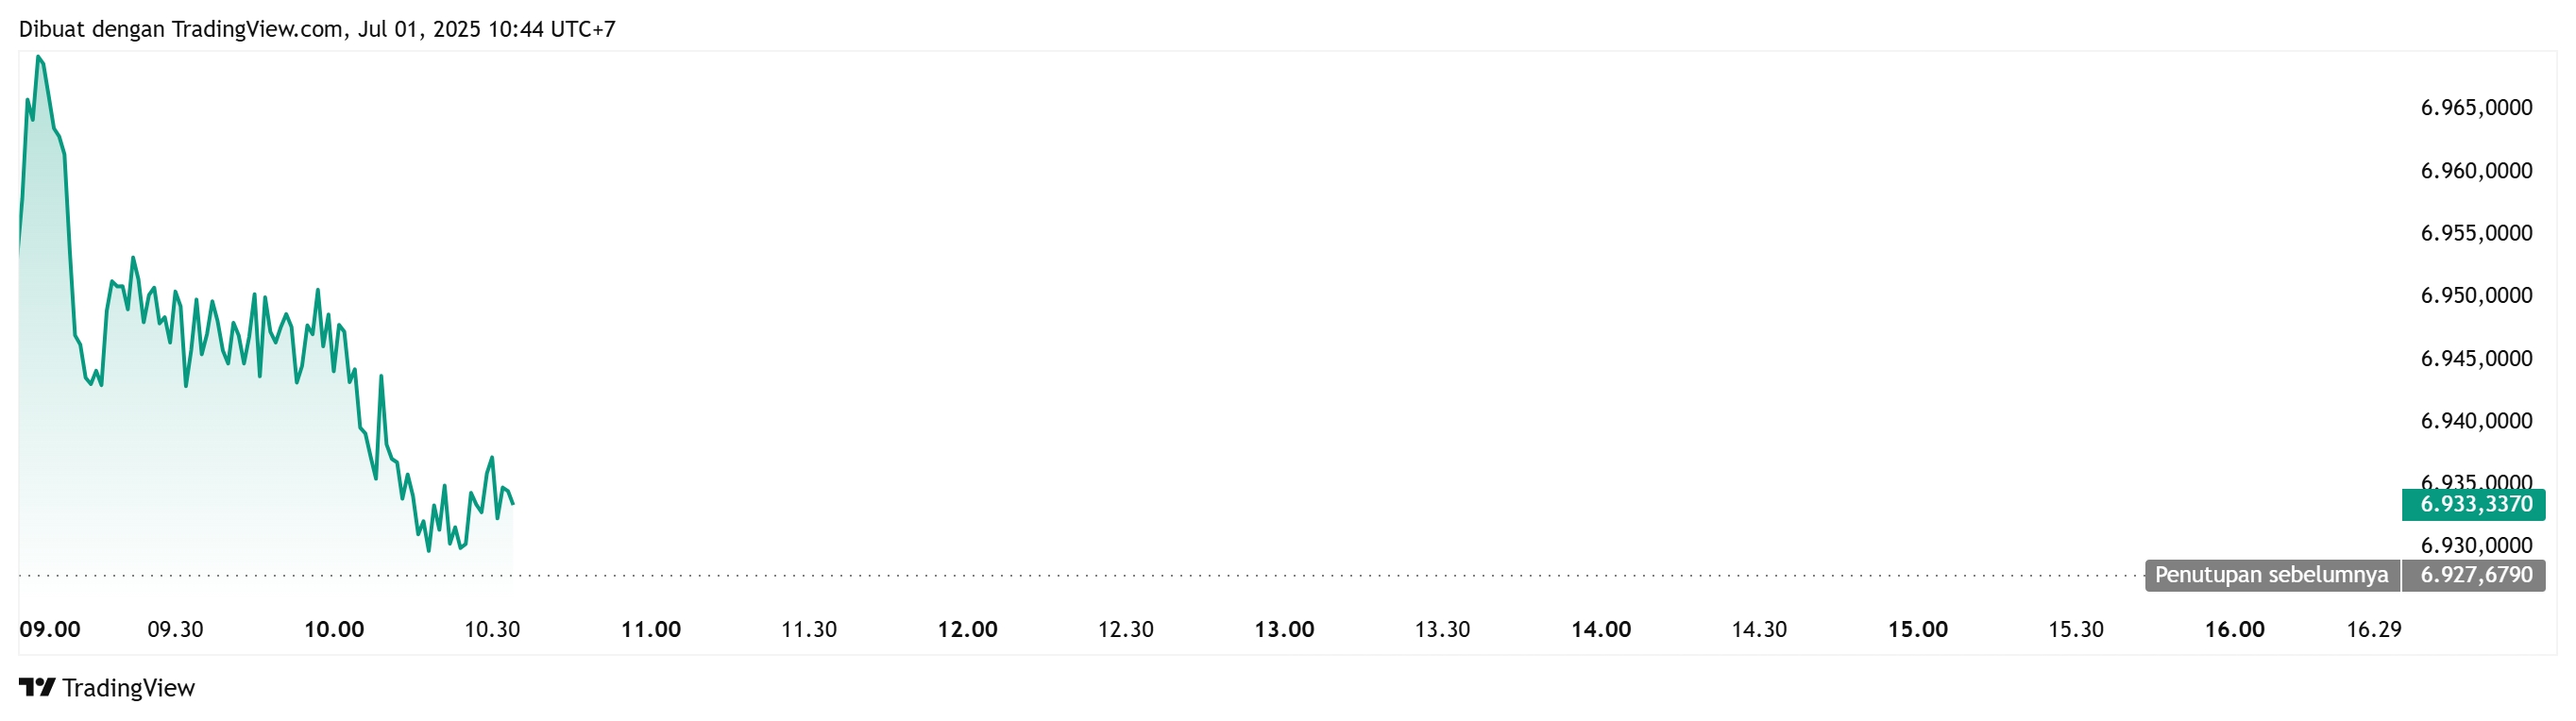Click the 09.00 time axis label
The width and height of the screenshot is (2576, 721).
(50, 629)
